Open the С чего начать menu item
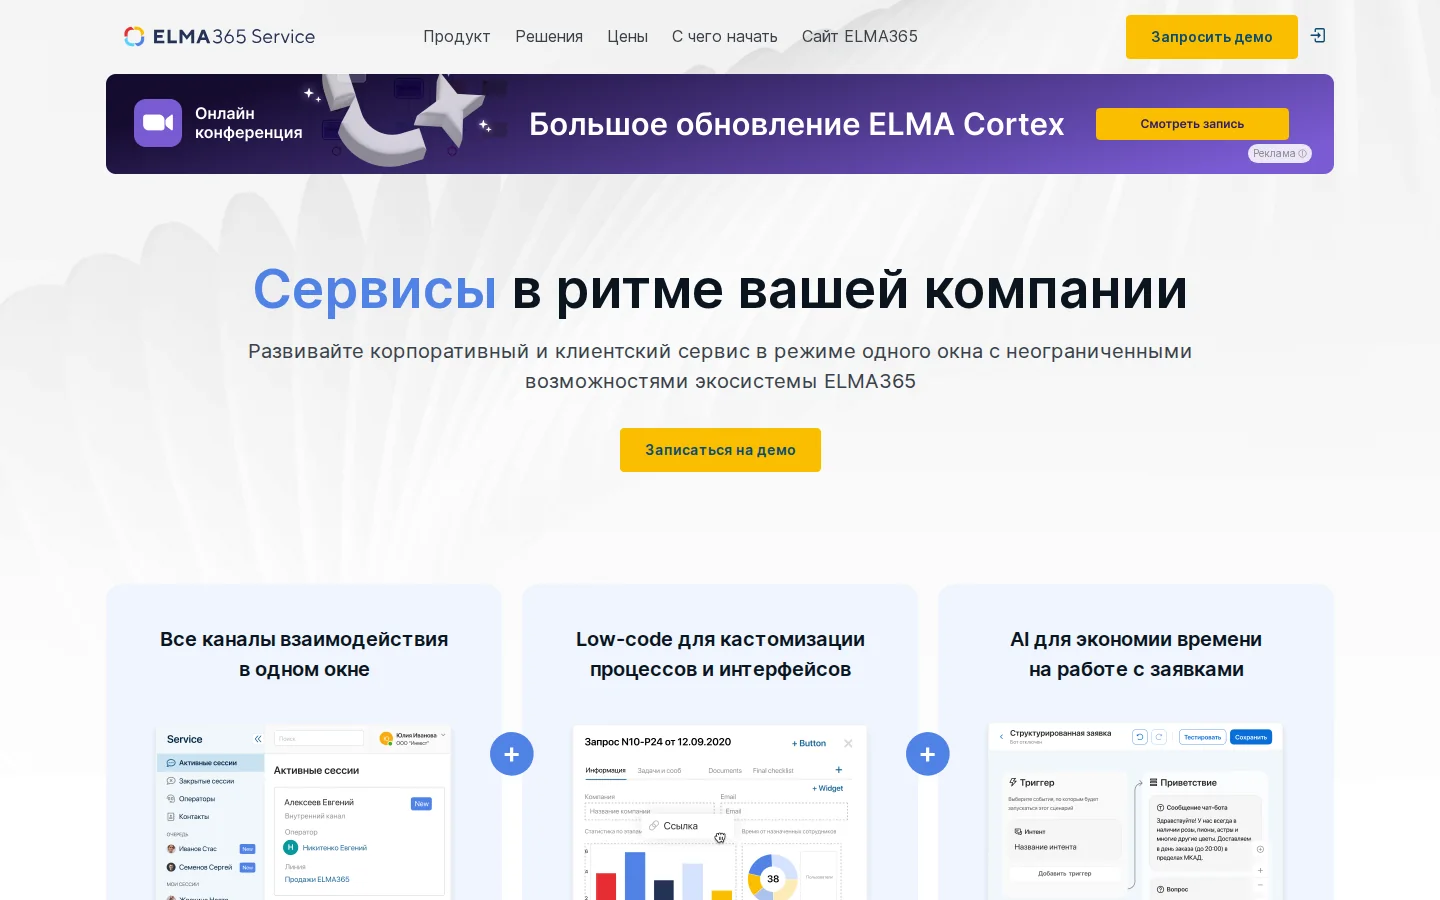The width and height of the screenshot is (1440, 900). [724, 36]
